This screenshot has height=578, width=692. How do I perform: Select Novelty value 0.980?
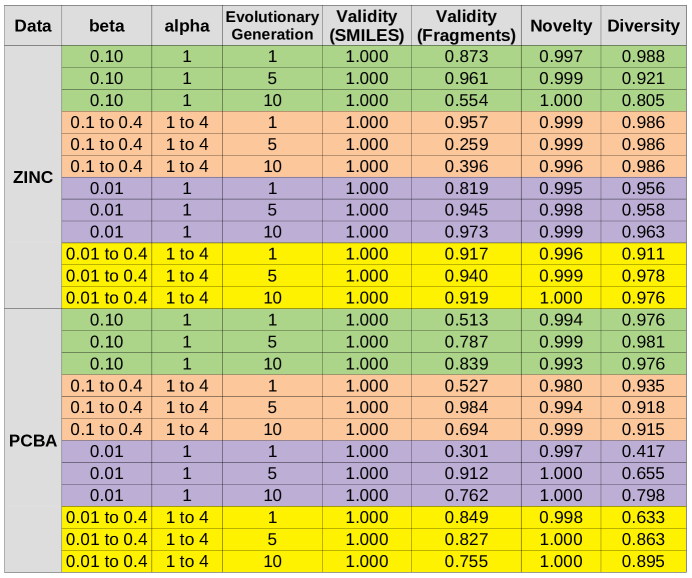click(x=561, y=386)
